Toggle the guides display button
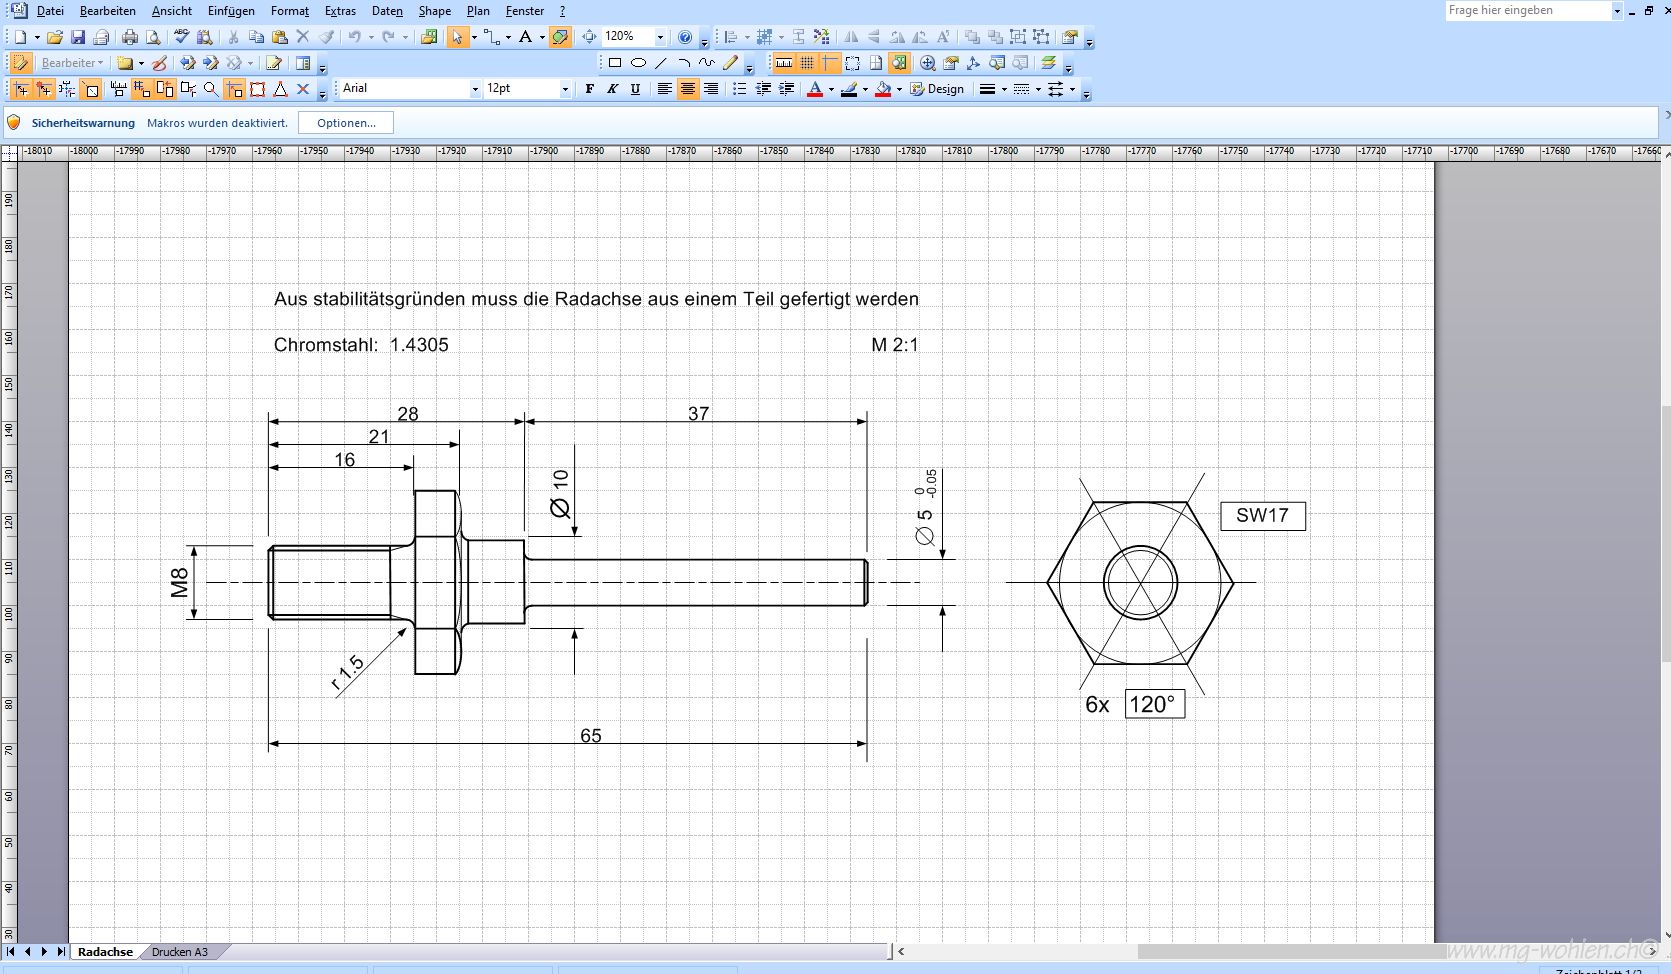This screenshot has width=1671, height=974. (x=830, y=62)
